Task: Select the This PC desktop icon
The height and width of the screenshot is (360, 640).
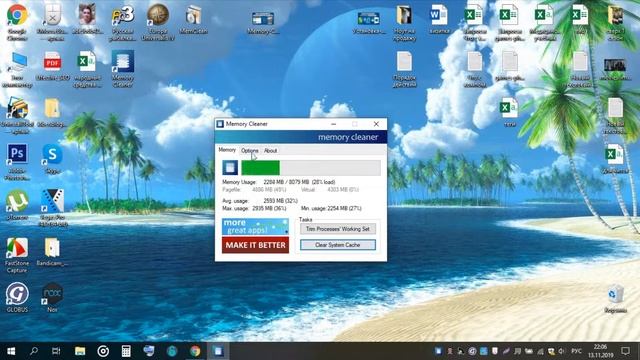Action: coord(17,69)
